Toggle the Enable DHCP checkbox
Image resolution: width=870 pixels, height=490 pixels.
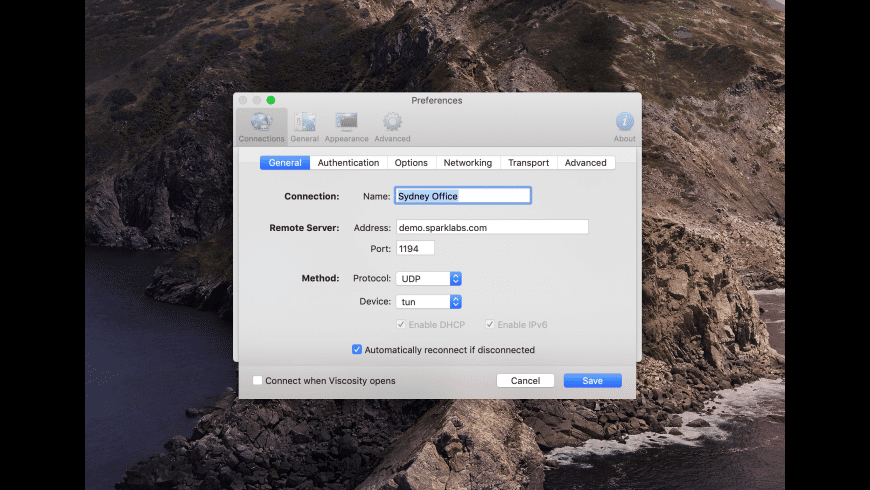click(x=401, y=325)
